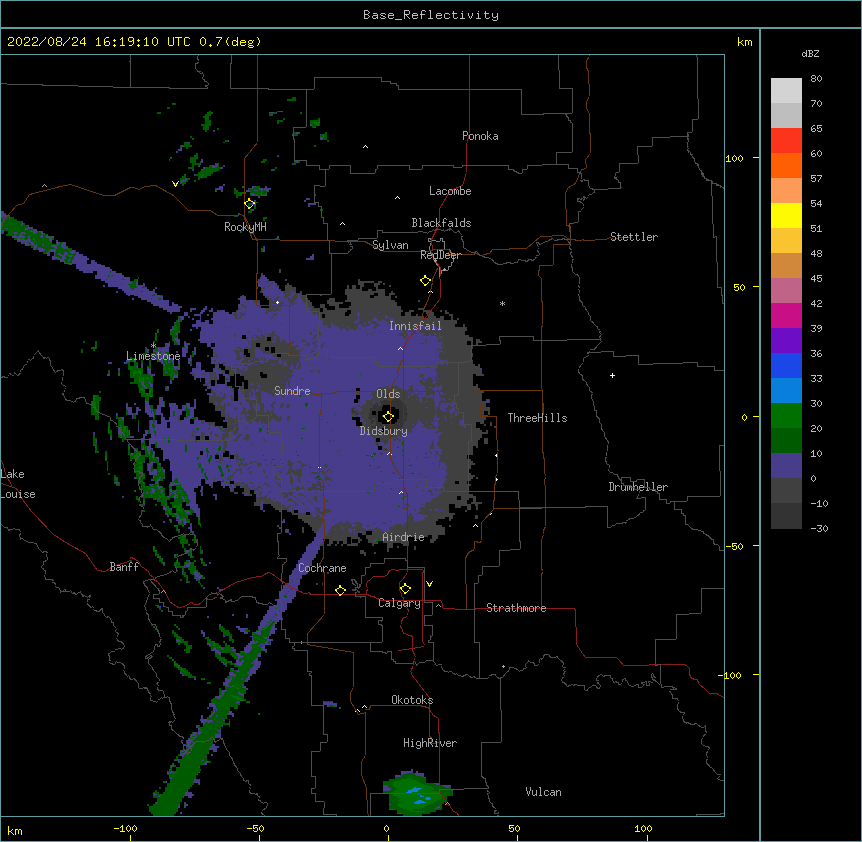Click the -50 tick on the right axis

coord(734,546)
